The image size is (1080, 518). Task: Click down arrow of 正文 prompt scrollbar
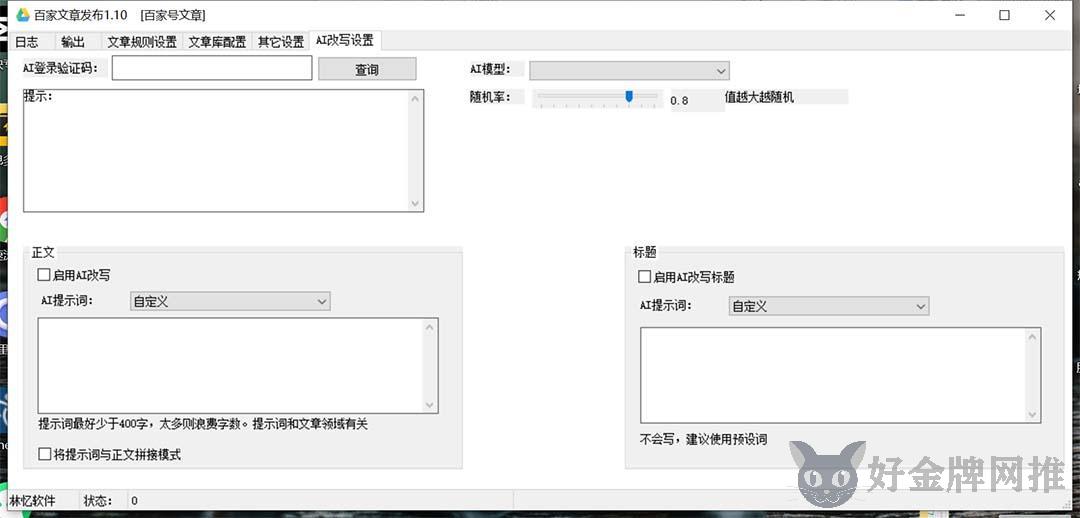click(x=430, y=405)
